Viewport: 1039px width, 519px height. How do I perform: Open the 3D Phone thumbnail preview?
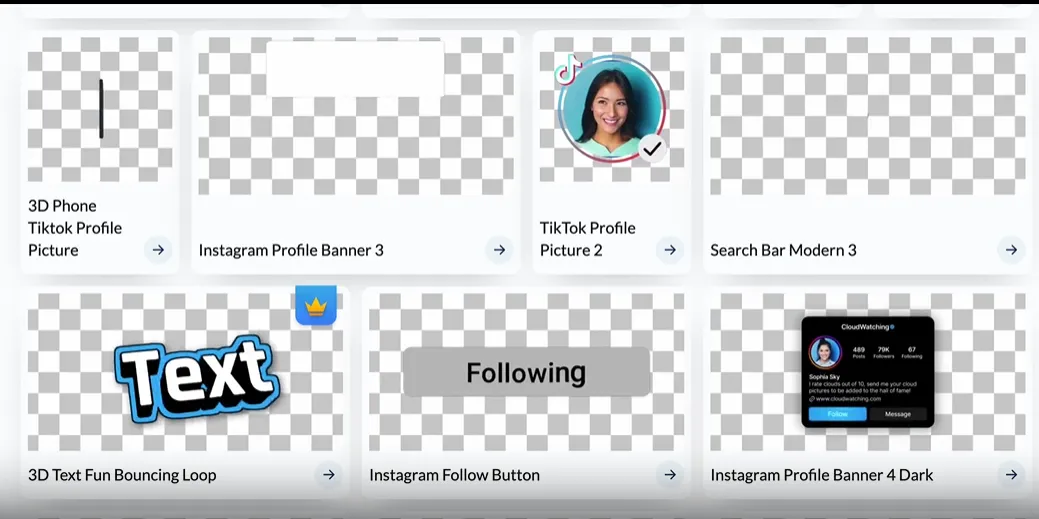(x=100, y=109)
